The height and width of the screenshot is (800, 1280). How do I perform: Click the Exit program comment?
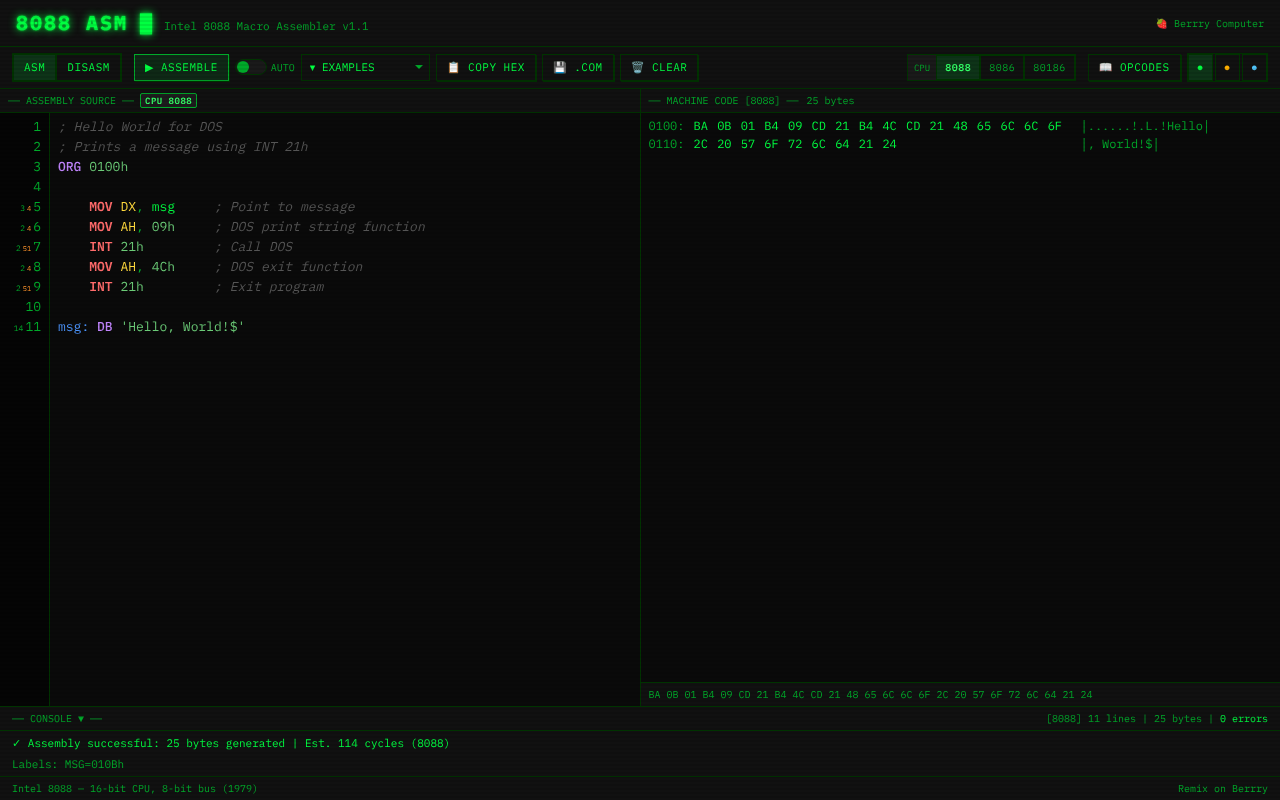point(269,287)
